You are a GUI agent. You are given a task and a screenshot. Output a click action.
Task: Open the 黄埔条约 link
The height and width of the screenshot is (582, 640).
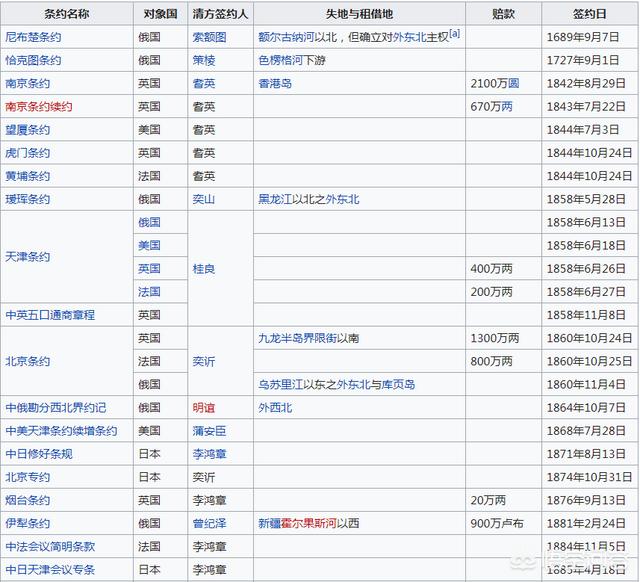pos(28,176)
